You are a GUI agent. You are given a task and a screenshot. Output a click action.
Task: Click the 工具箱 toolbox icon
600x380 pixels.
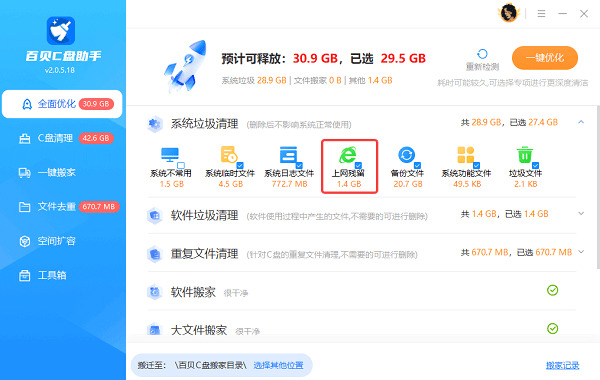(x=24, y=276)
